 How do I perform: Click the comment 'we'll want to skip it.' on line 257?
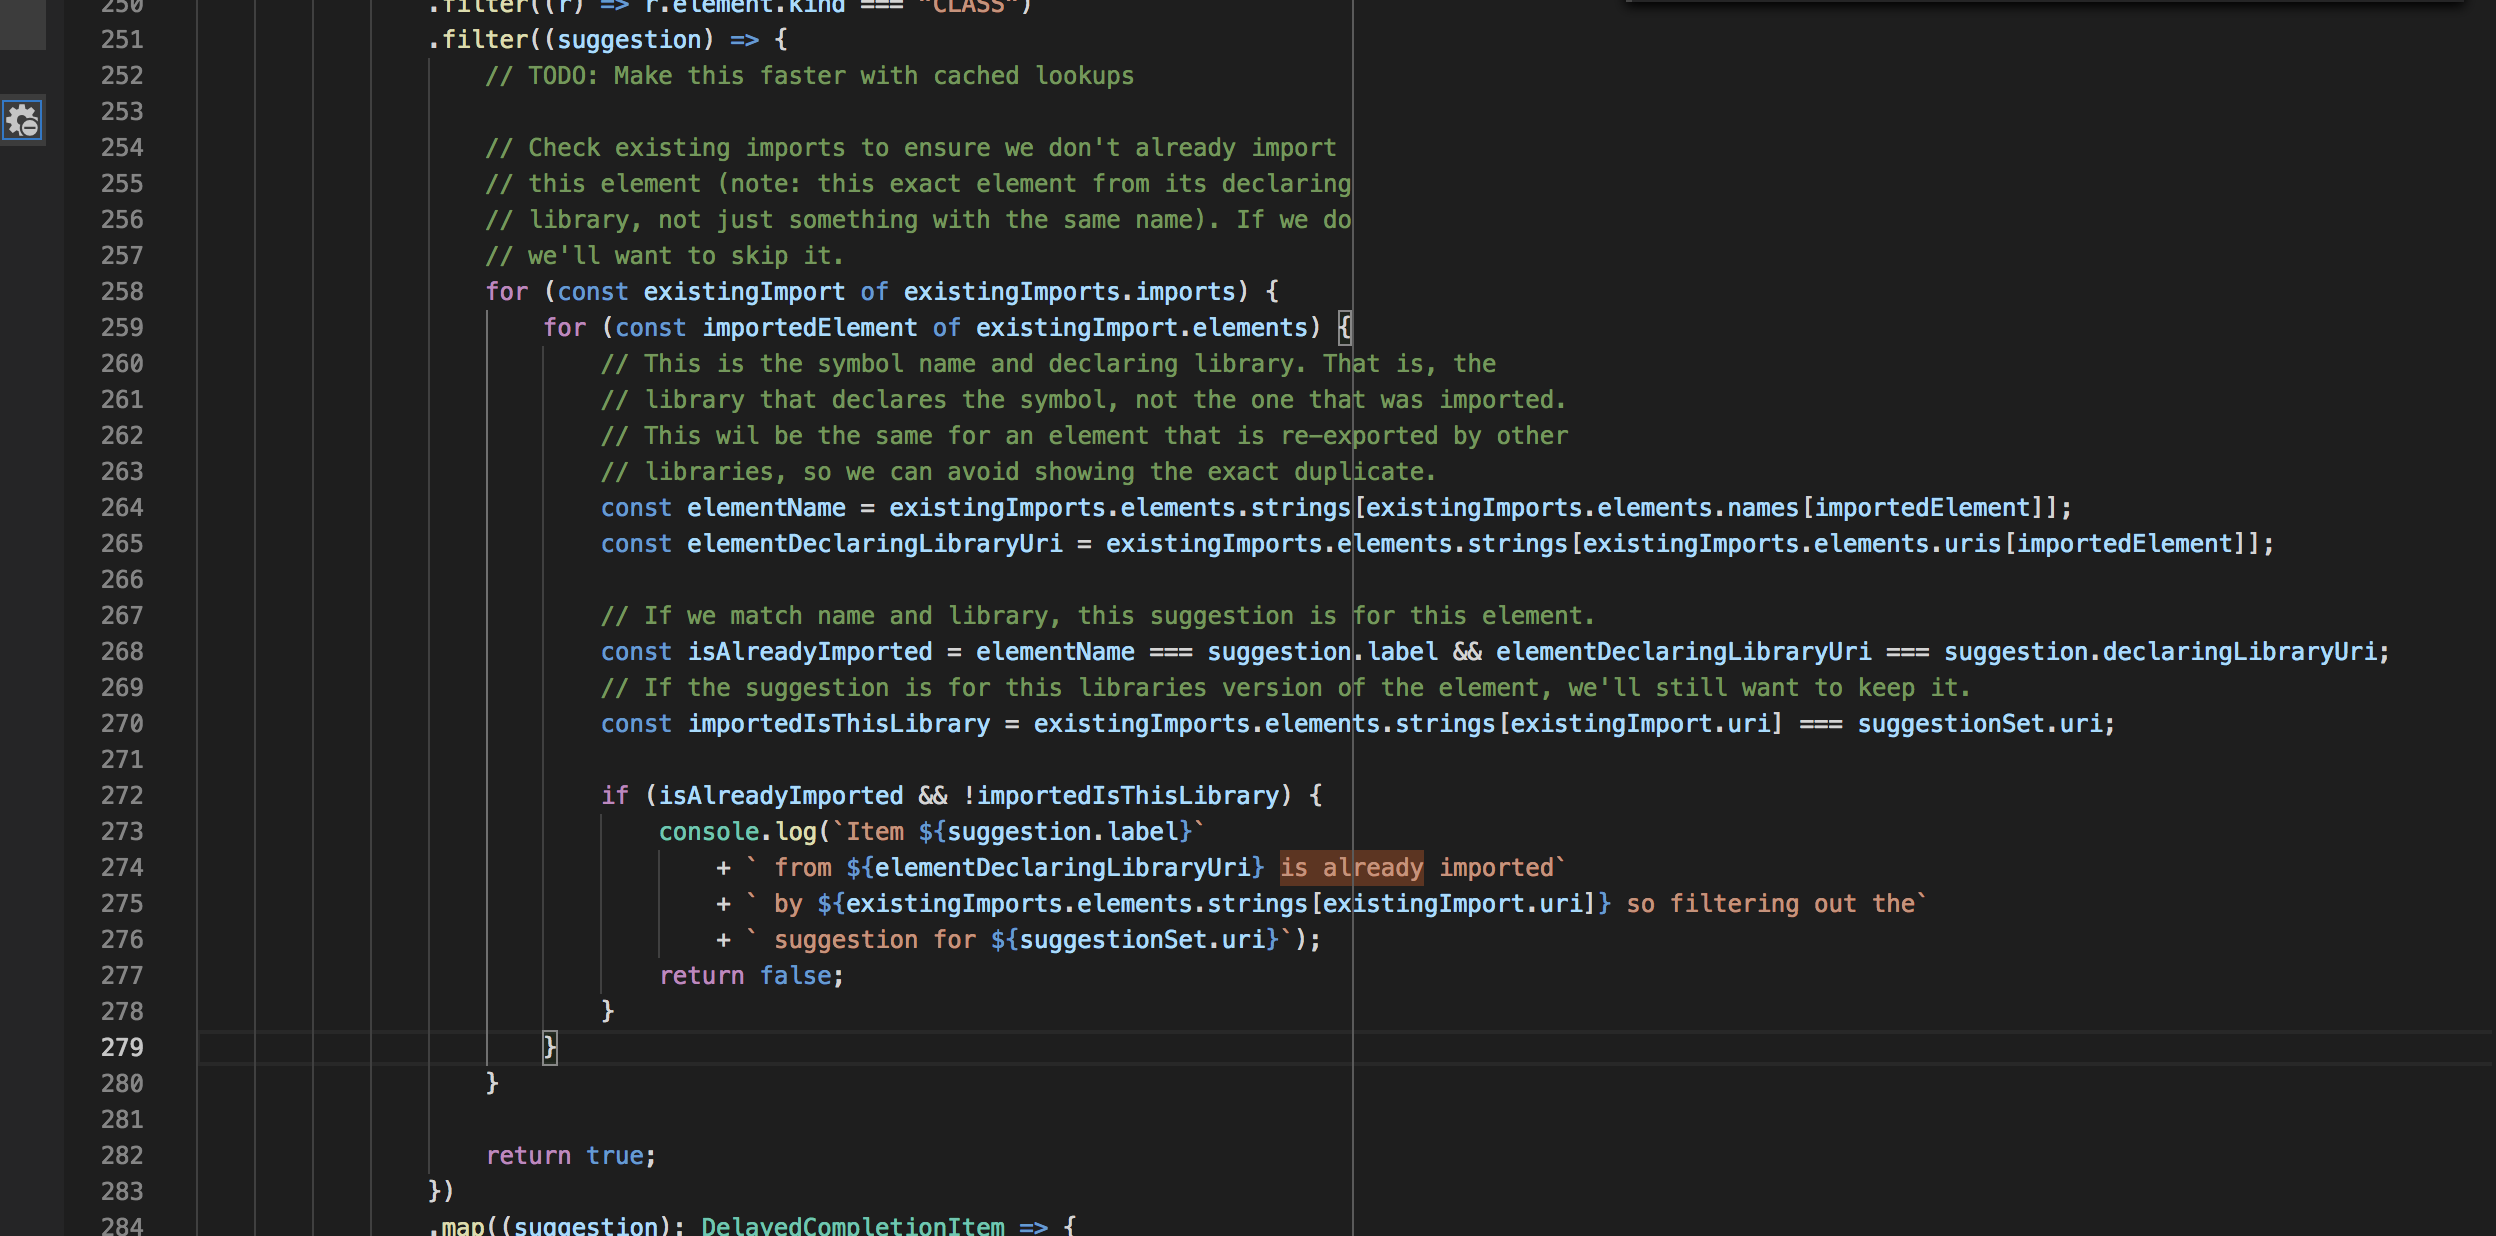pyautogui.click(x=665, y=256)
